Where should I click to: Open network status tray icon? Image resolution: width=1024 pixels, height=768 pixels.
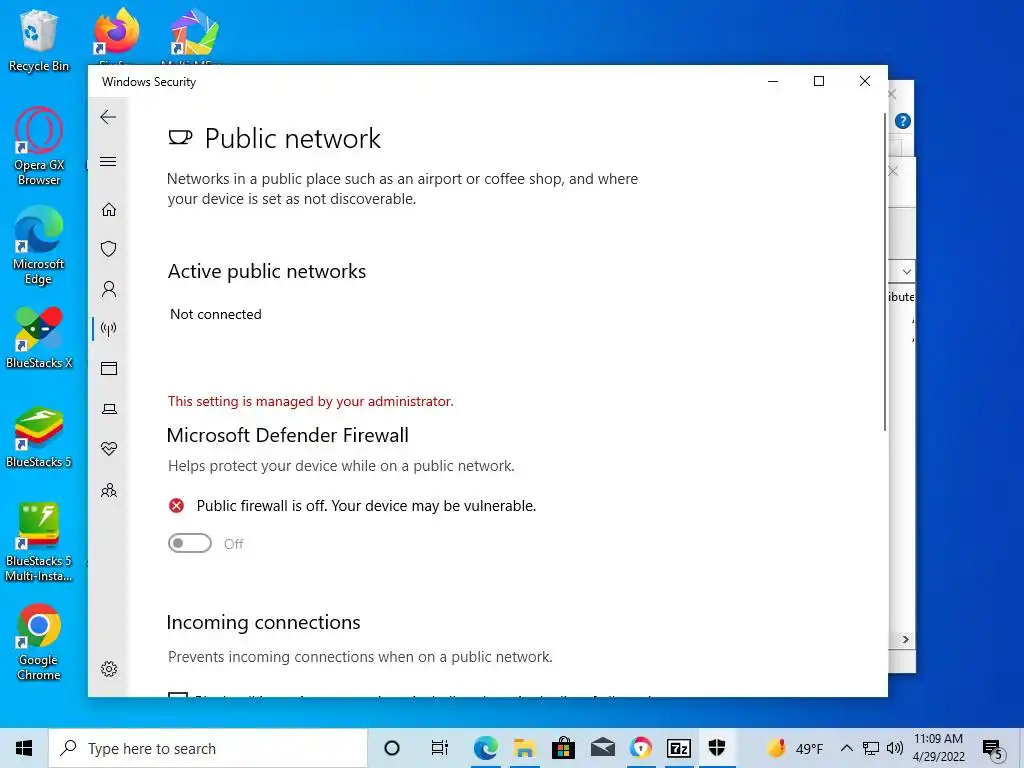871,748
